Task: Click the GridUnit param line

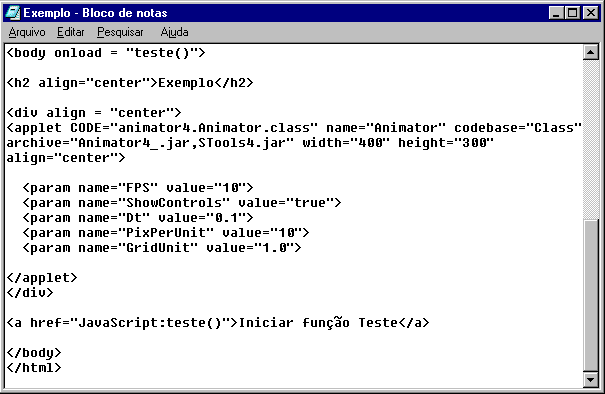Action: (162, 248)
